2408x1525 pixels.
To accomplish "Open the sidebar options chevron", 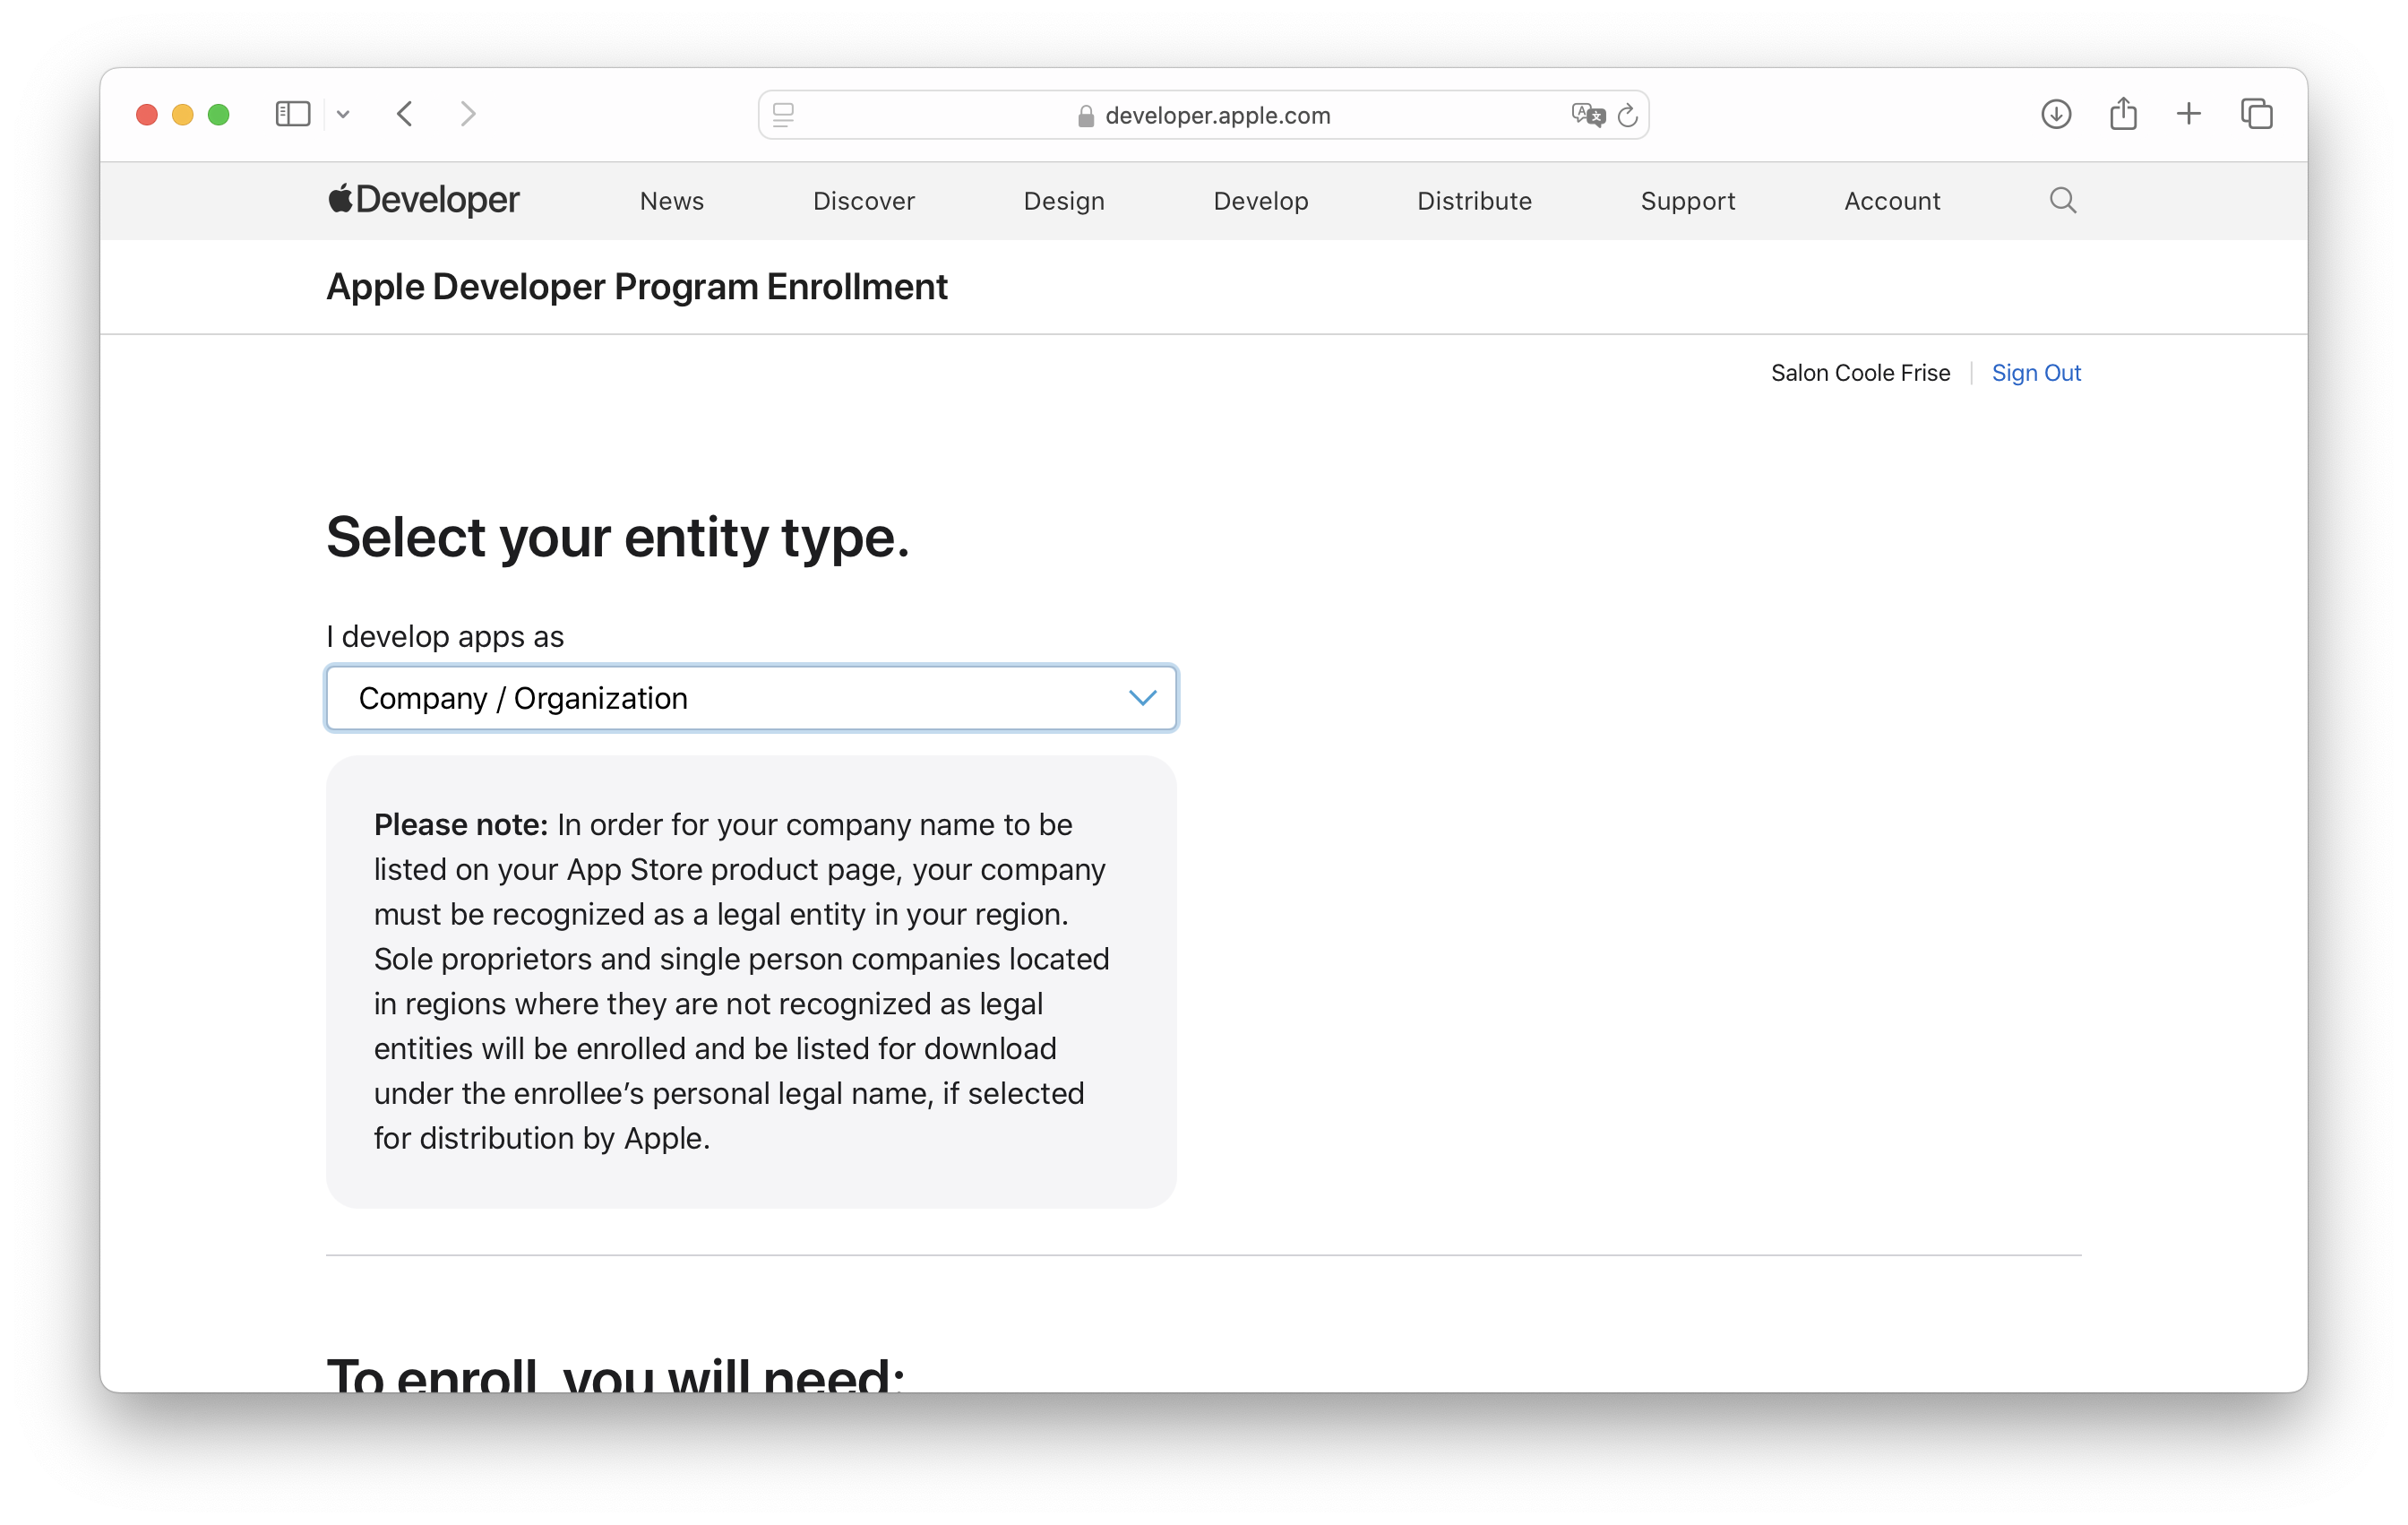I will coord(343,115).
